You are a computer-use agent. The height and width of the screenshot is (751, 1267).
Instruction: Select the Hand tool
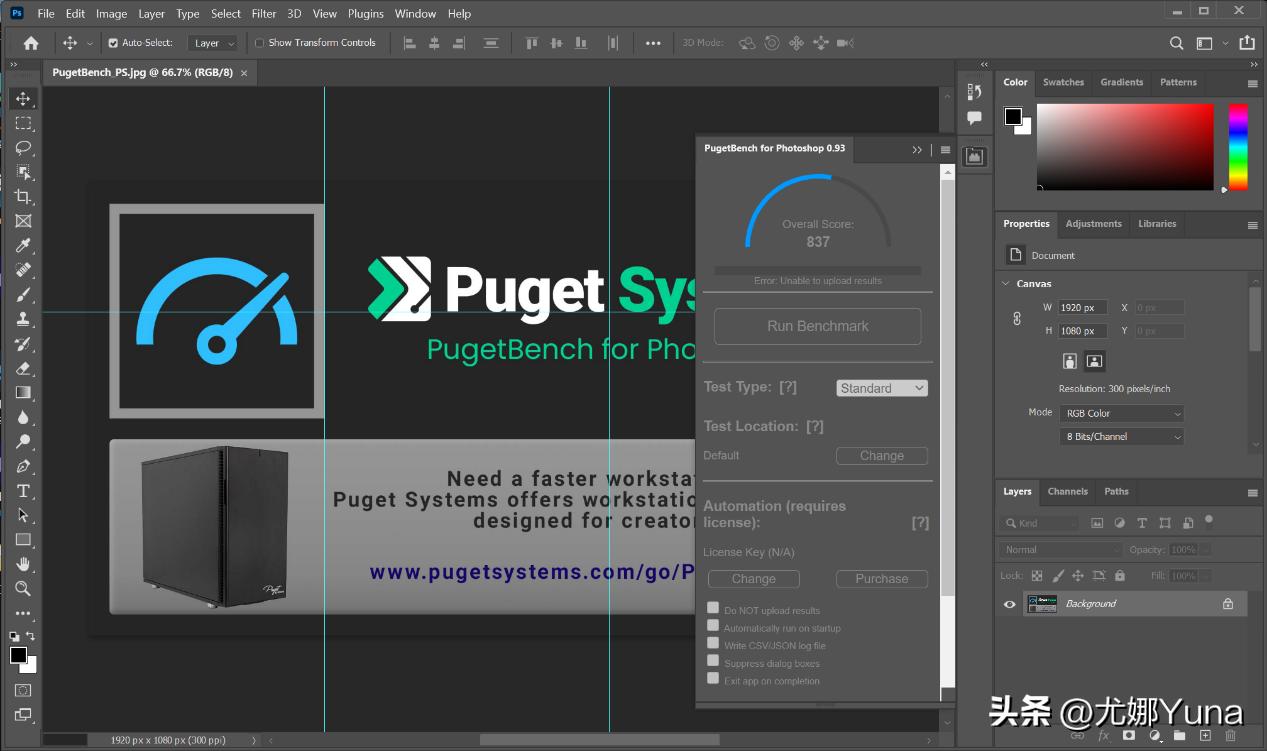coord(23,565)
